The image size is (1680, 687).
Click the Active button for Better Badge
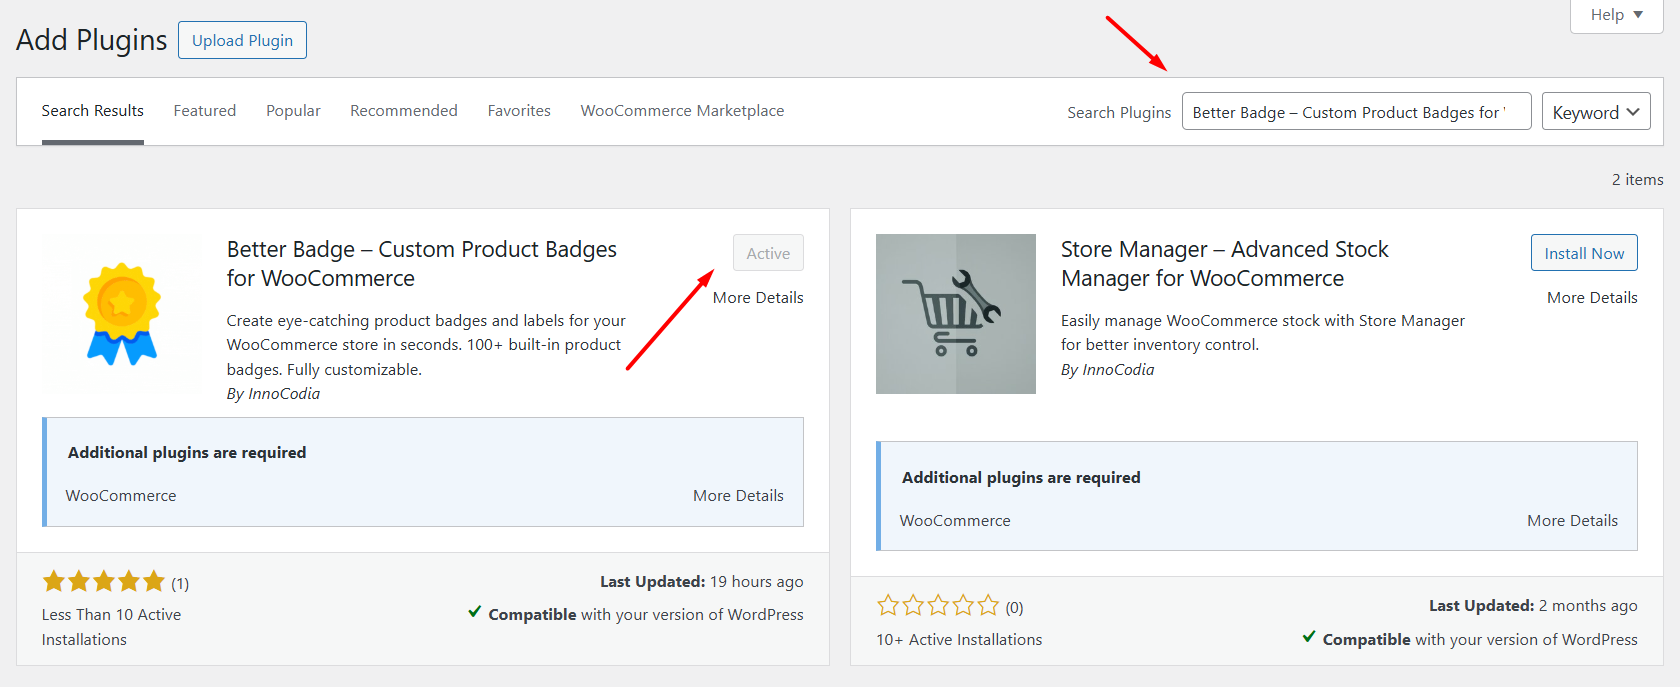(767, 253)
